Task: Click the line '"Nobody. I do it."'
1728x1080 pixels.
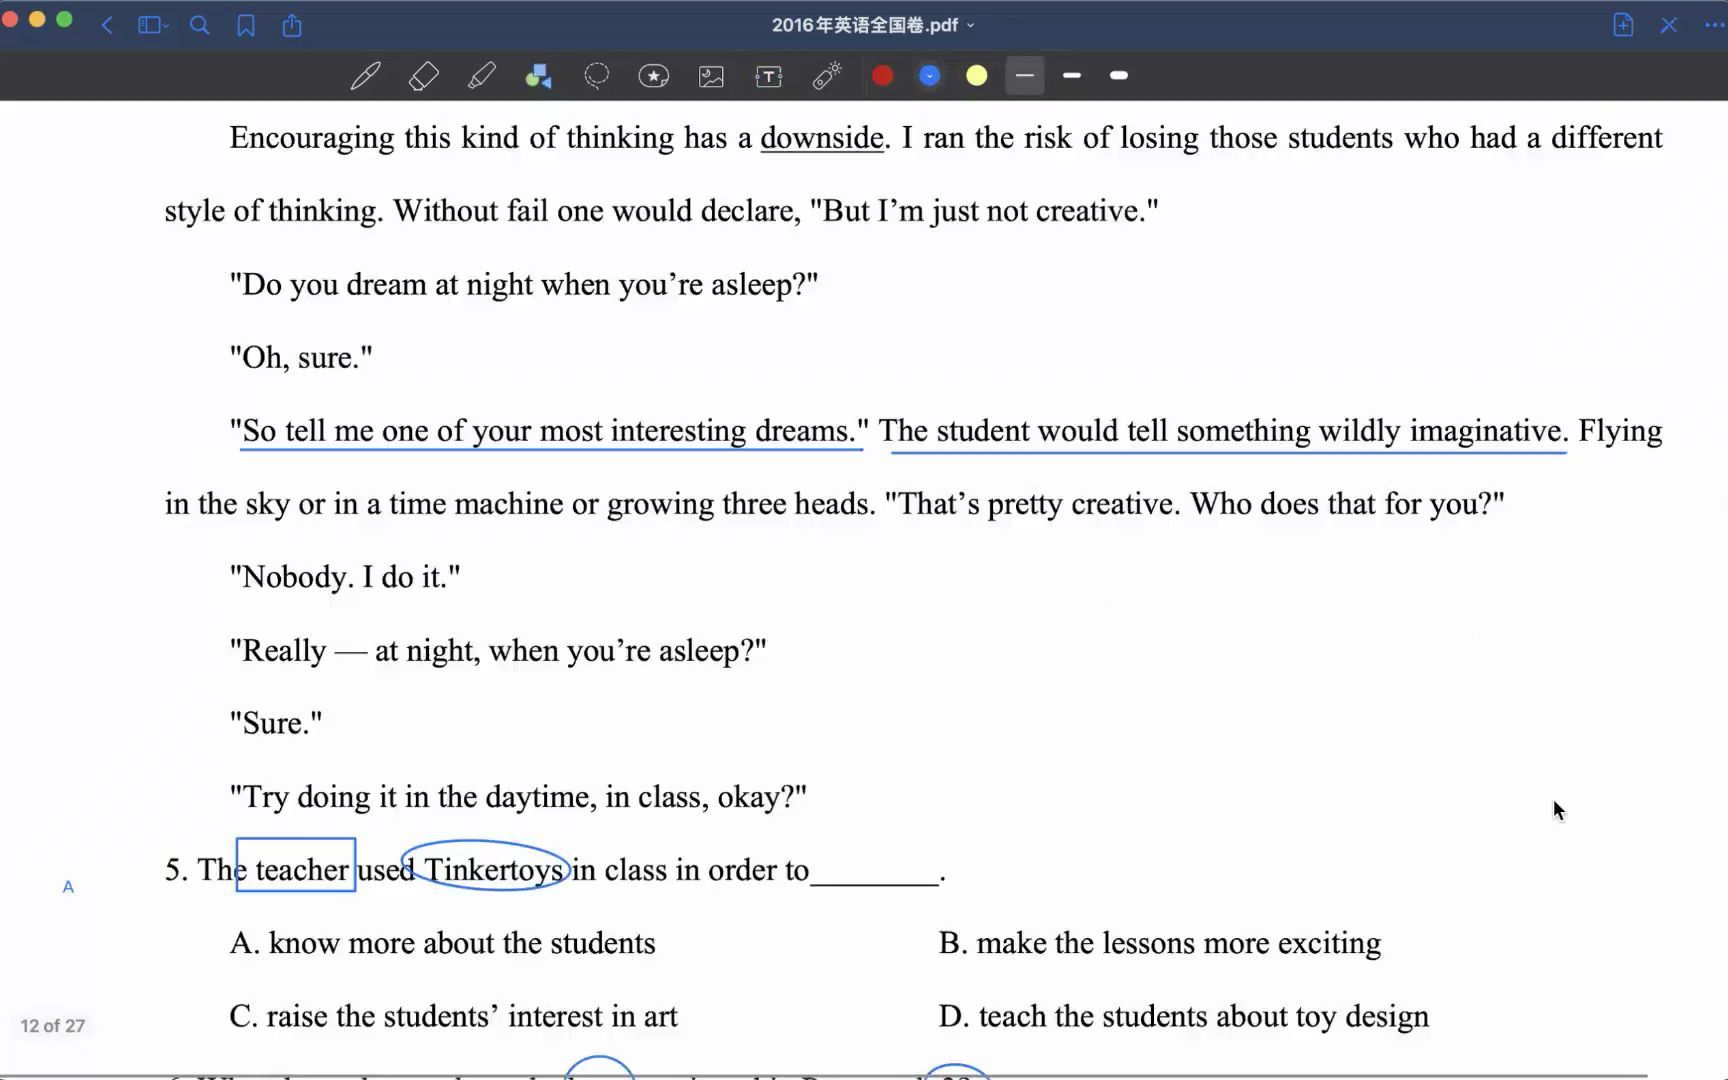Action: pyautogui.click(x=345, y=577)
